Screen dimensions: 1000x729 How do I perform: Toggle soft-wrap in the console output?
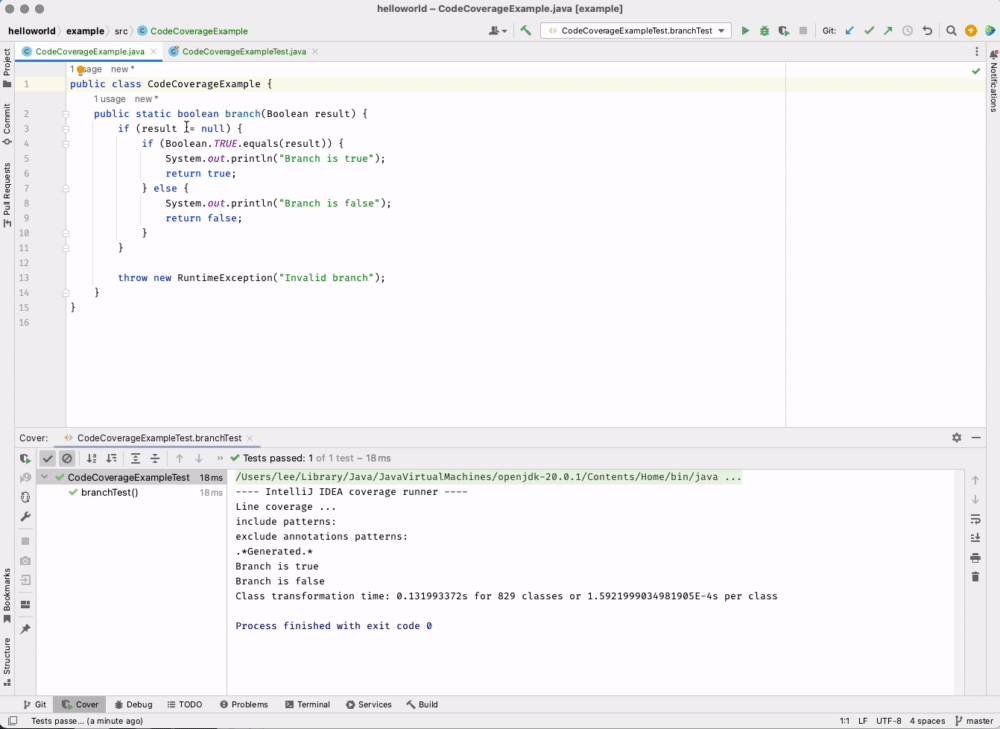[975, 519]
